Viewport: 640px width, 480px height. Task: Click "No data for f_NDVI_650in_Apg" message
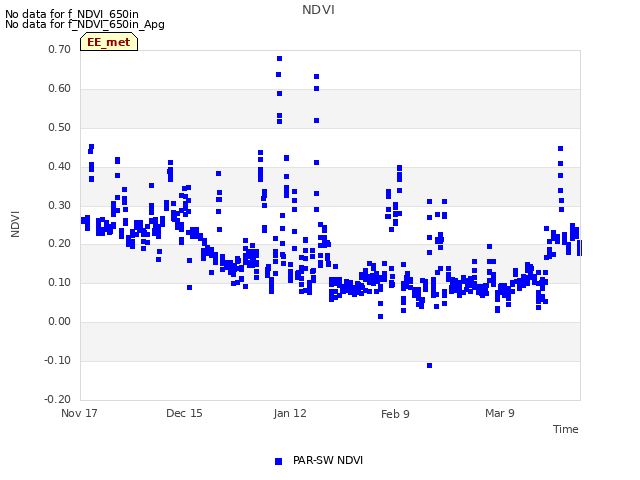[85, 24]
